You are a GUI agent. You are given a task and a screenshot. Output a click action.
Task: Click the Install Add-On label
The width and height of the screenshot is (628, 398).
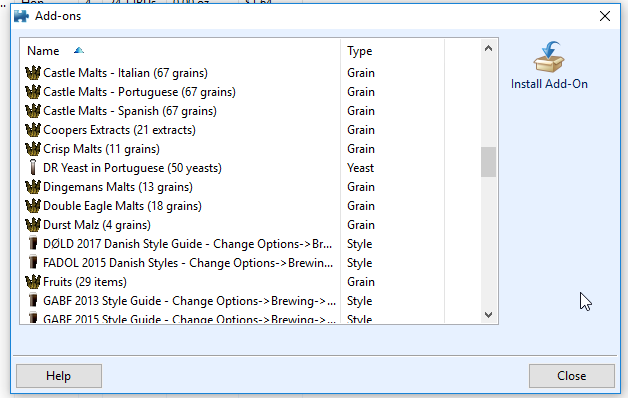click(x=549, y=84)
